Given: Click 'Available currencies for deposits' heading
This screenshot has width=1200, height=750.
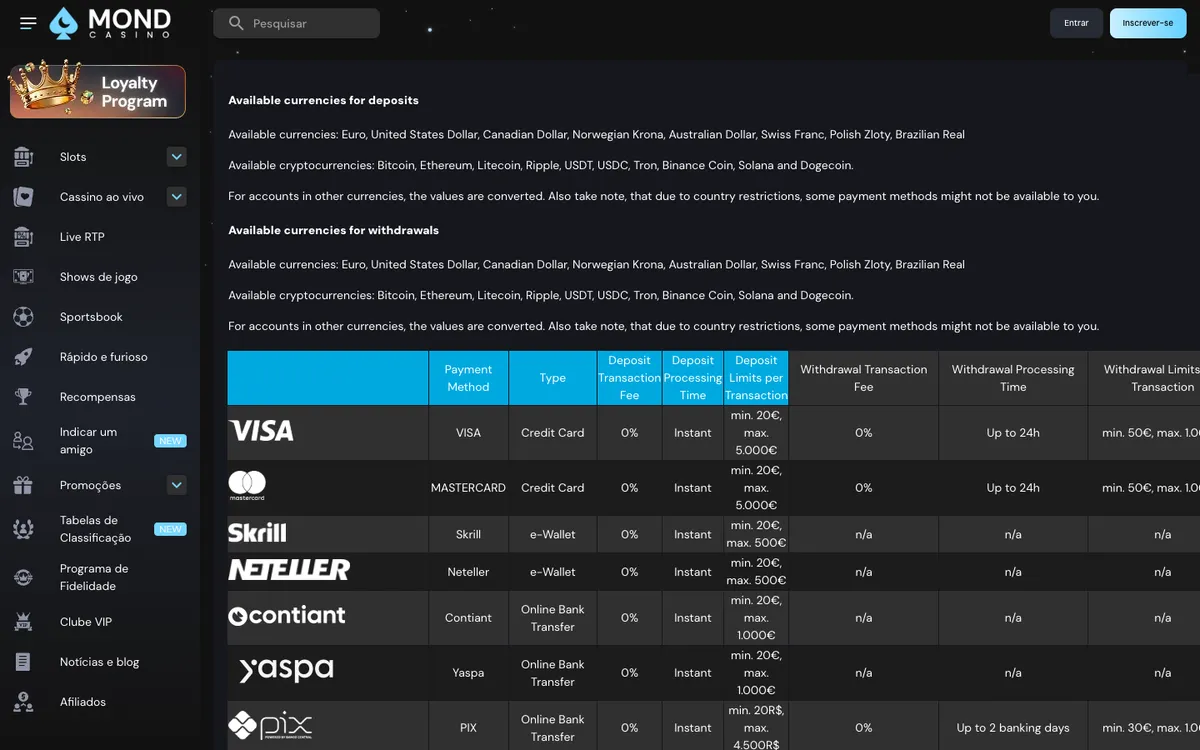Looking at the screenshot, I should point(323,100).
